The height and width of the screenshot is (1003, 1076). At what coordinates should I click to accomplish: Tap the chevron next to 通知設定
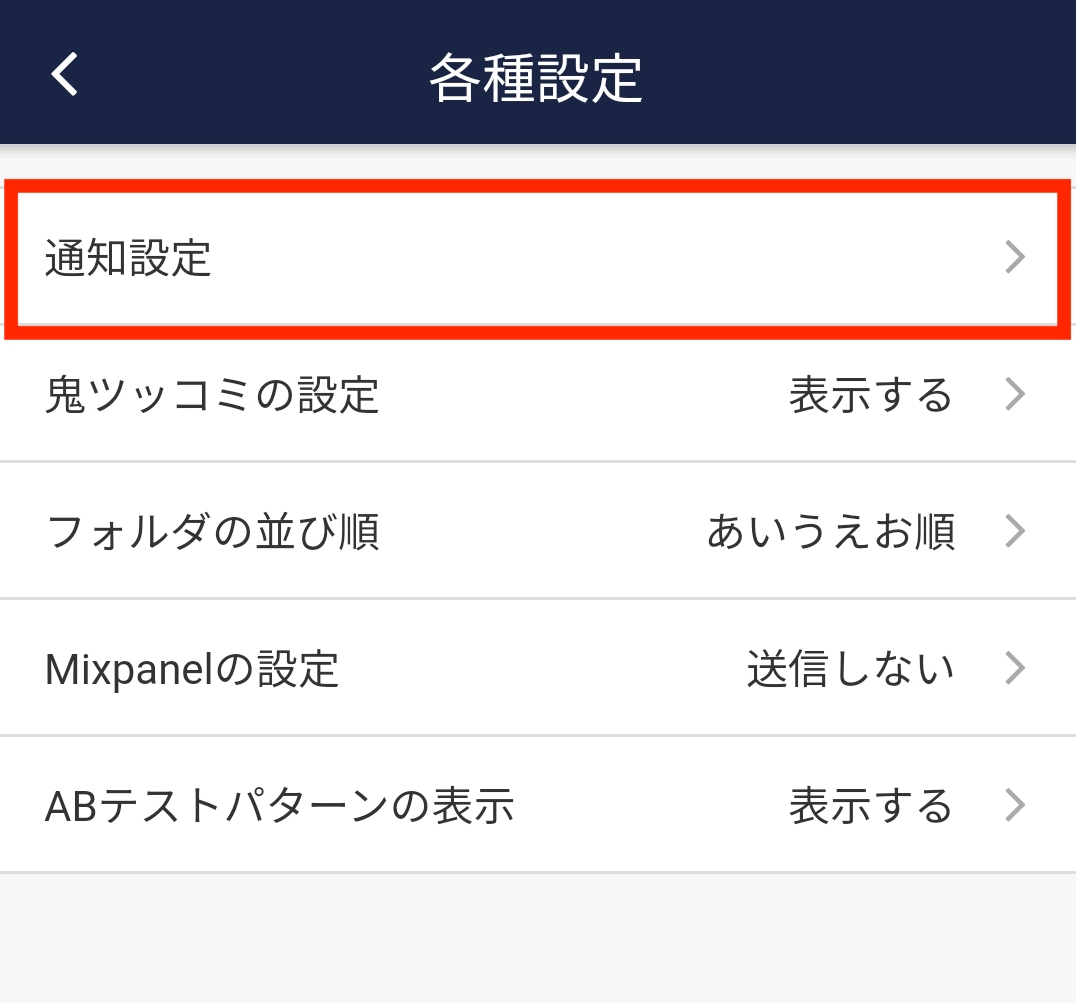pyautogui.click(x=1015, y=257)
